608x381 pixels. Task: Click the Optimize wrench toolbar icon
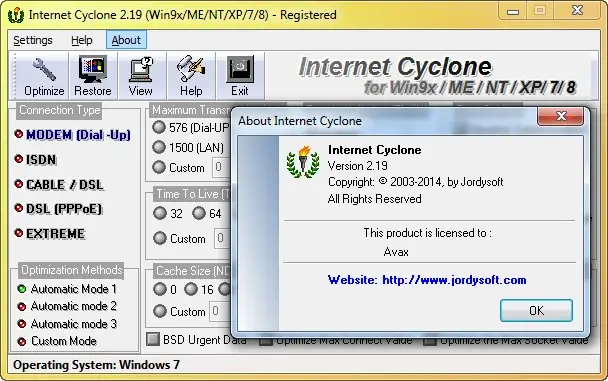44,76
